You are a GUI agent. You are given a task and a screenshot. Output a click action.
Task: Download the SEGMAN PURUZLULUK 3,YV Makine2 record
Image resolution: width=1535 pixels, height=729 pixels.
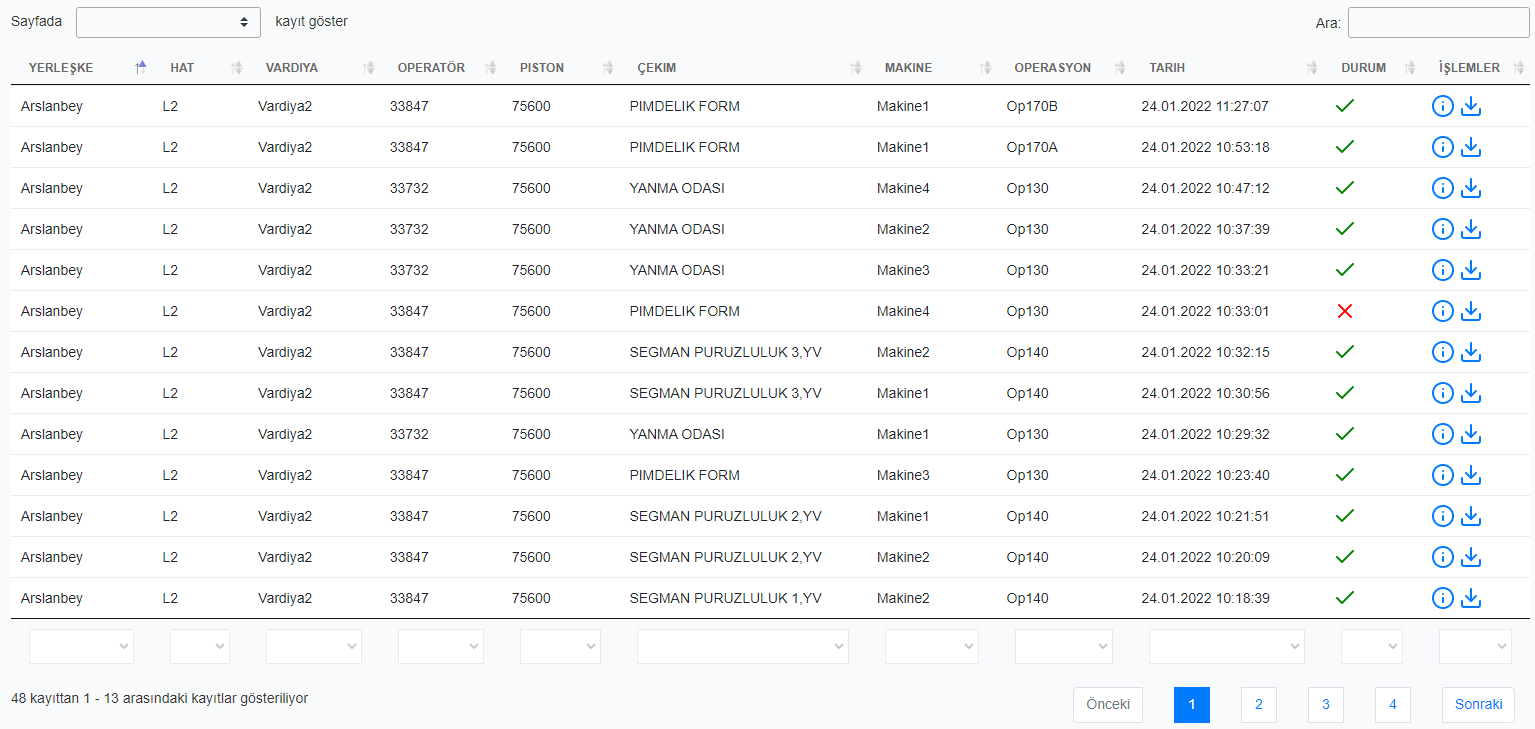point(1470,351)
